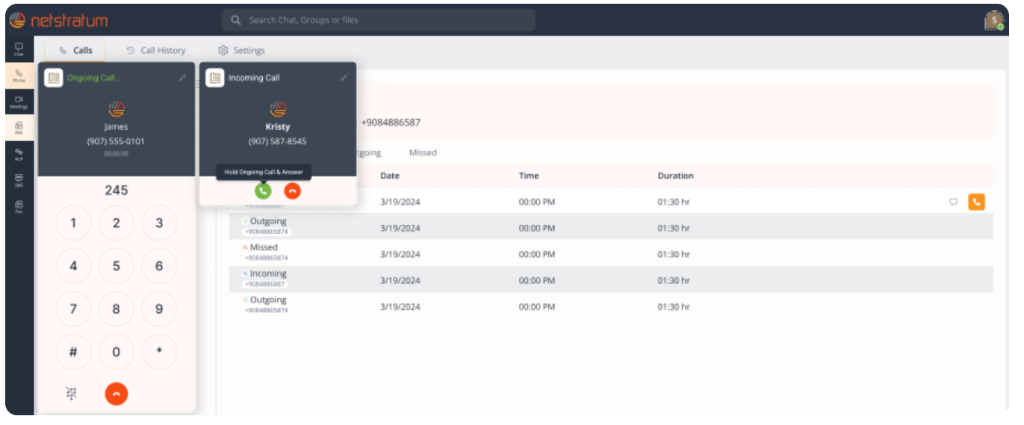This screenshot has width=1024, height=425.
Task: Select the ACP sidebar icon
Action: point(18,154)
